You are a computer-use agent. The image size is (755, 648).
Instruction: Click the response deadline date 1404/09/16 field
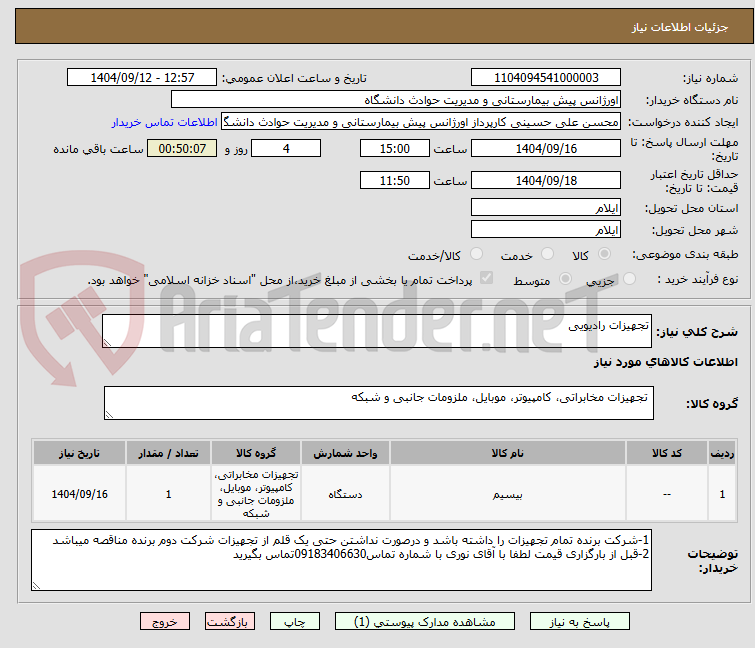(x=546, y=148)
